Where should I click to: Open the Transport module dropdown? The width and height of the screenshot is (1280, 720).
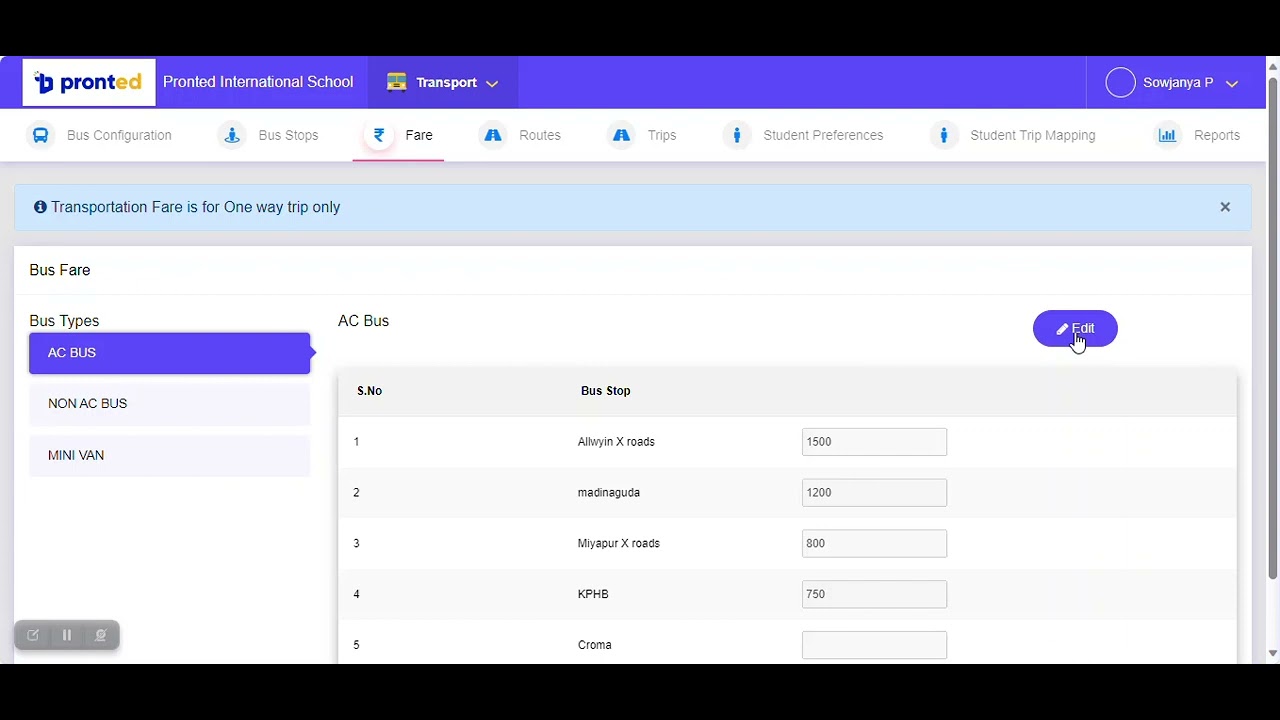443,82
